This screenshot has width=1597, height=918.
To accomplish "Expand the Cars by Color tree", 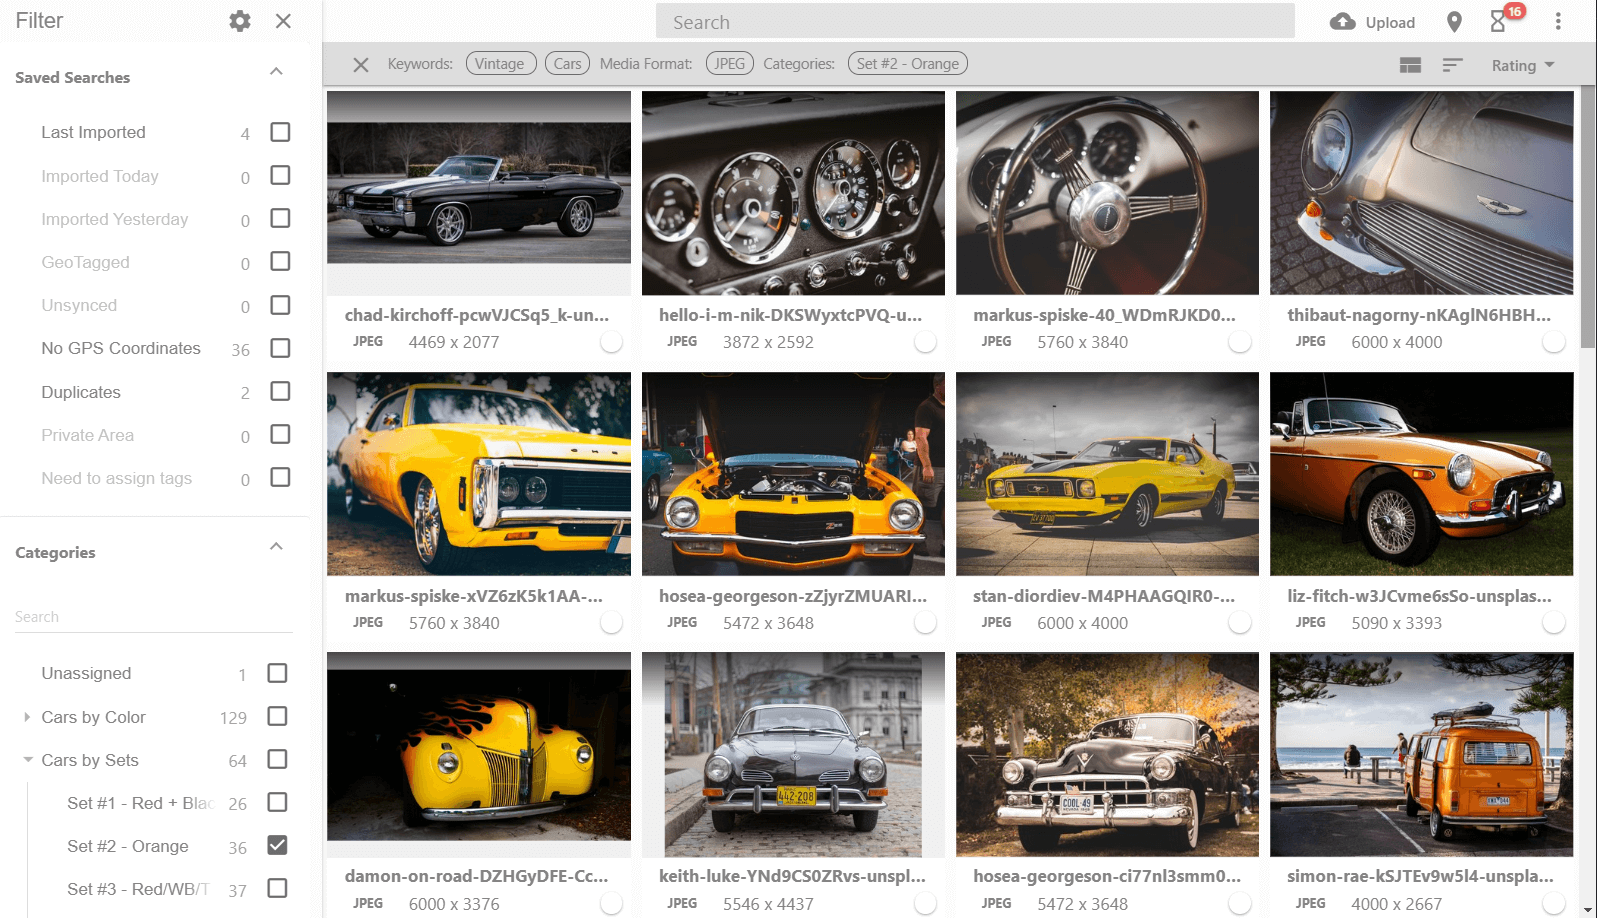I will [x=27, y=717].
